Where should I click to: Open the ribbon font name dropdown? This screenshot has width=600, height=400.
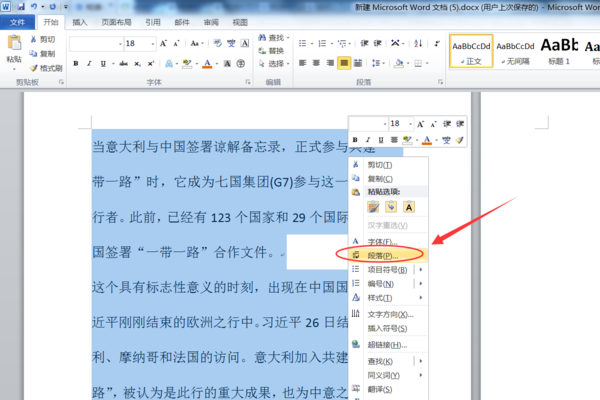coord(120,44)
